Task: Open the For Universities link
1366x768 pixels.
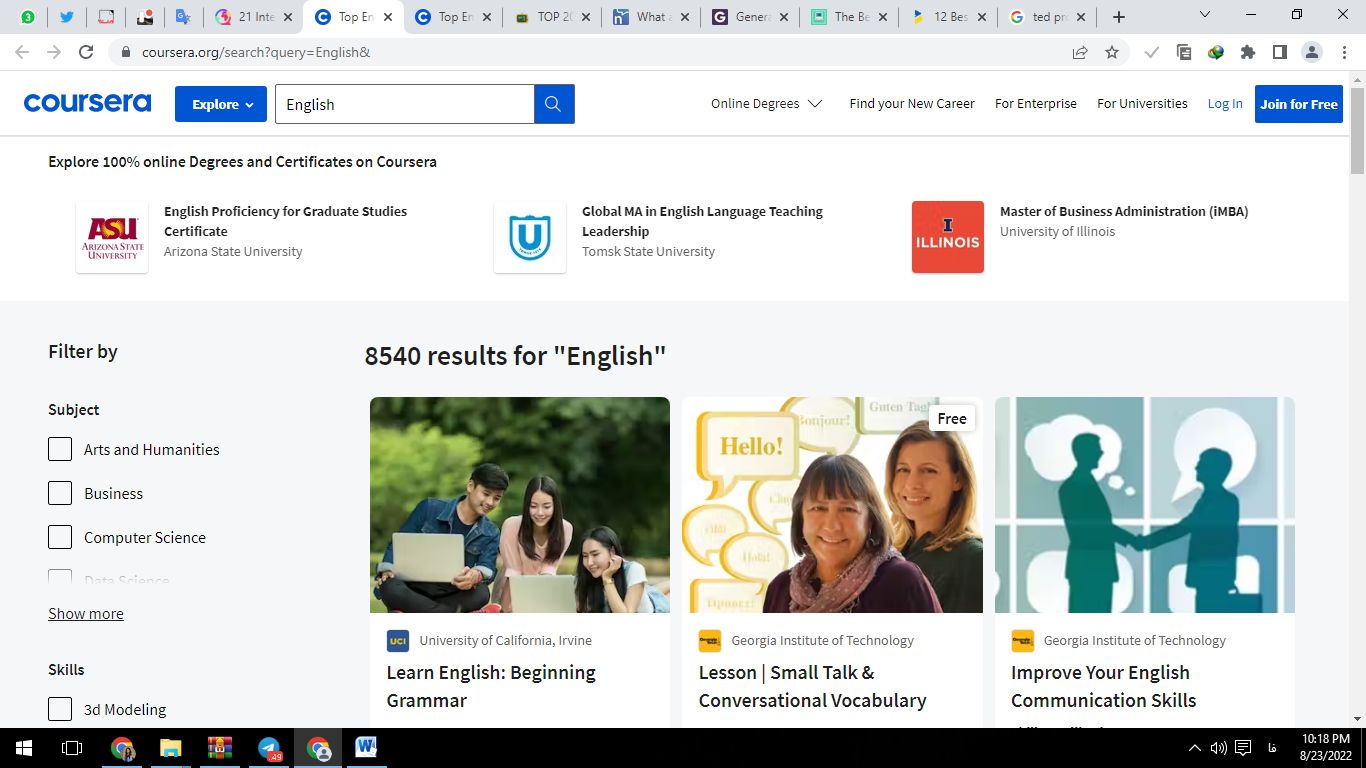Action: (x=1142, y=103)
